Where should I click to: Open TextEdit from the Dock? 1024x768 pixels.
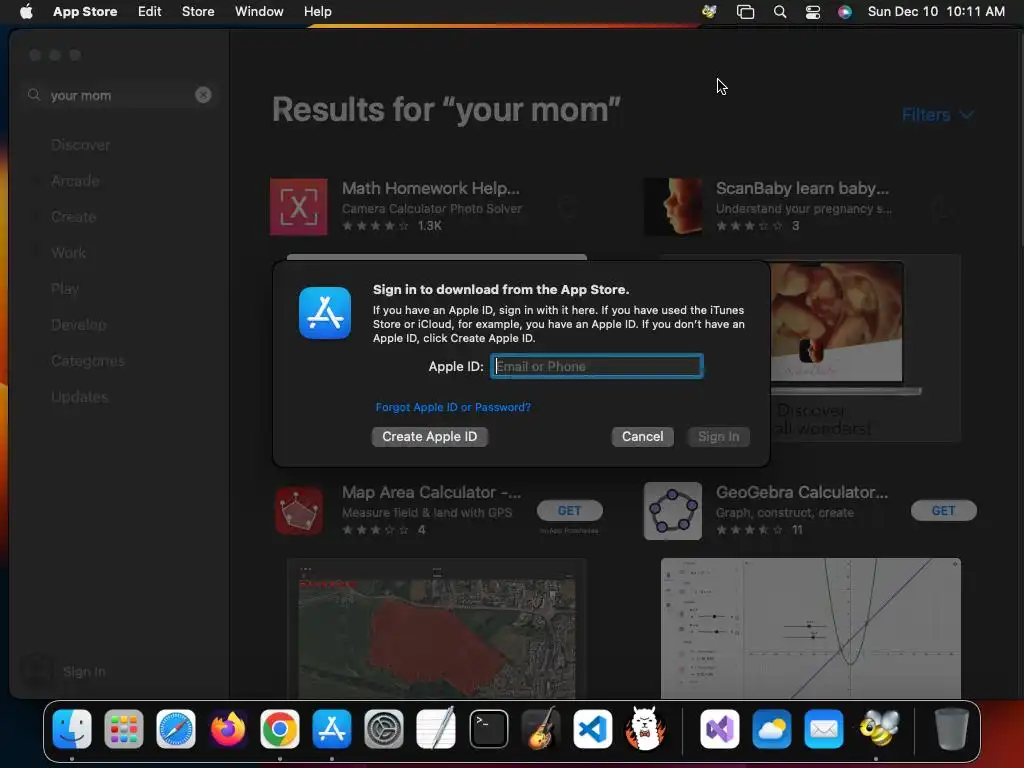tap(436, 729)
